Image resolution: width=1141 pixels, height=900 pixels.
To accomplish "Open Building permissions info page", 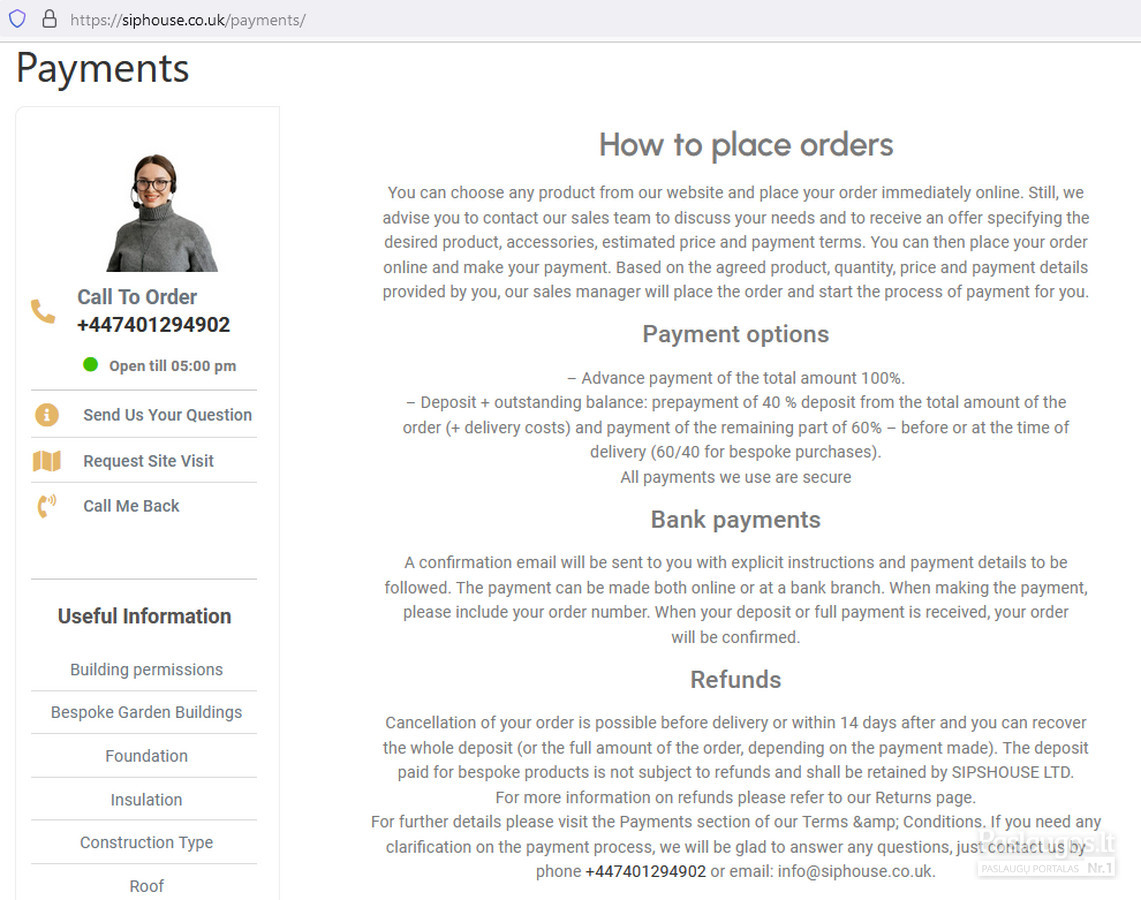I will [146, 669].
